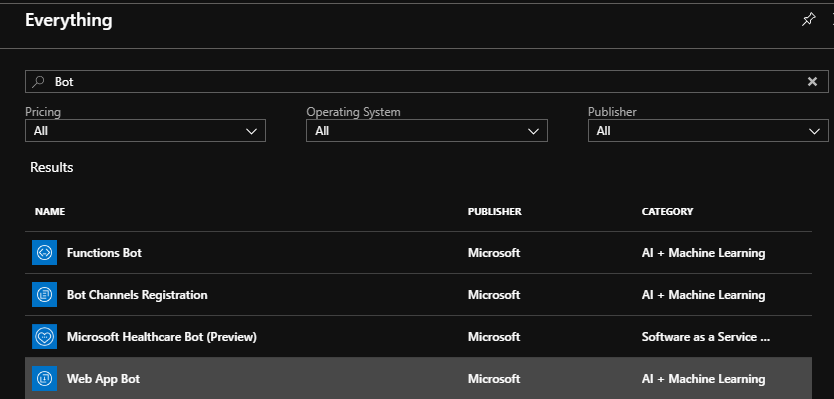This screenshot has width=834, height=399.
Task: Sort results by CATEGORY column
Action: (668, 212)
